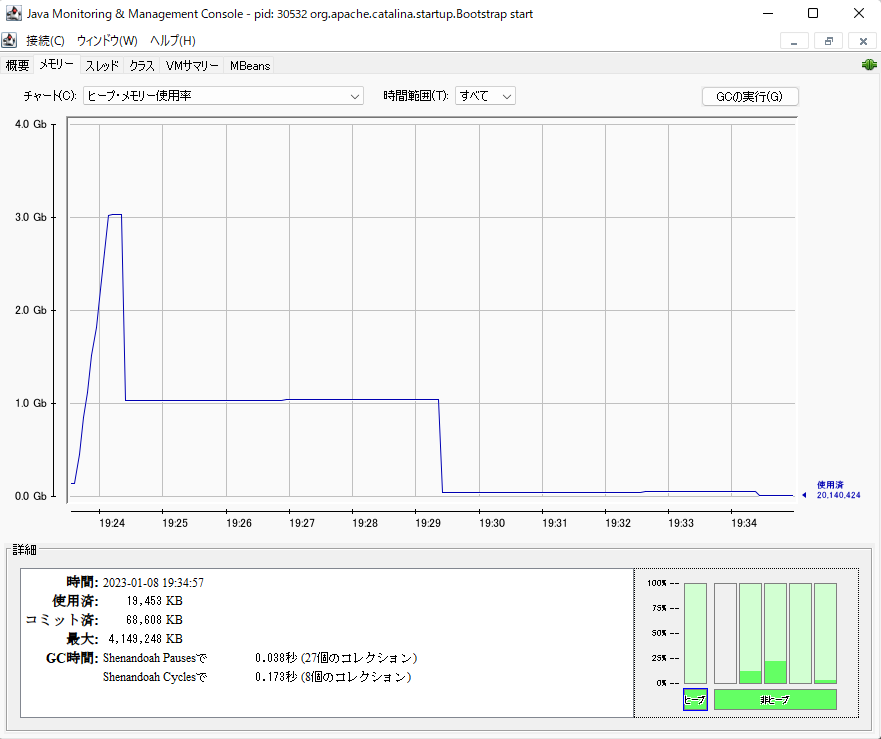Open the ウィンドウ(W) menu

point(107,41)
